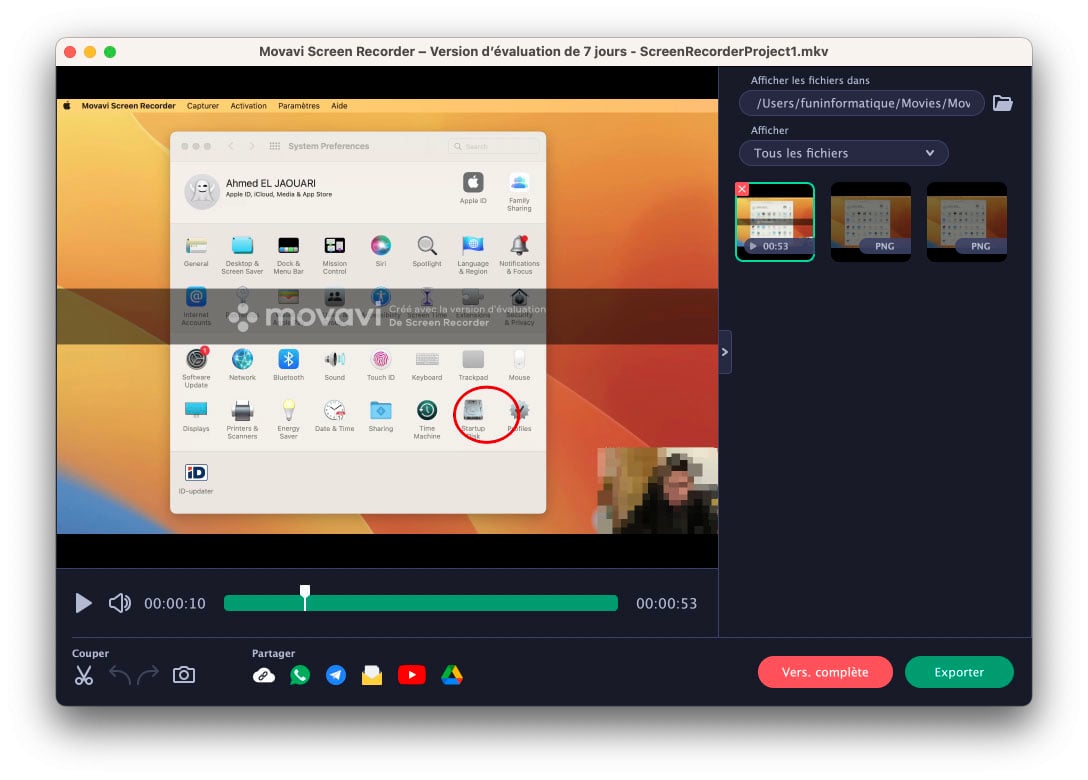The image size is (1088, 780).
Task: Click the scissors cut tool
Action: click(84, 675)
